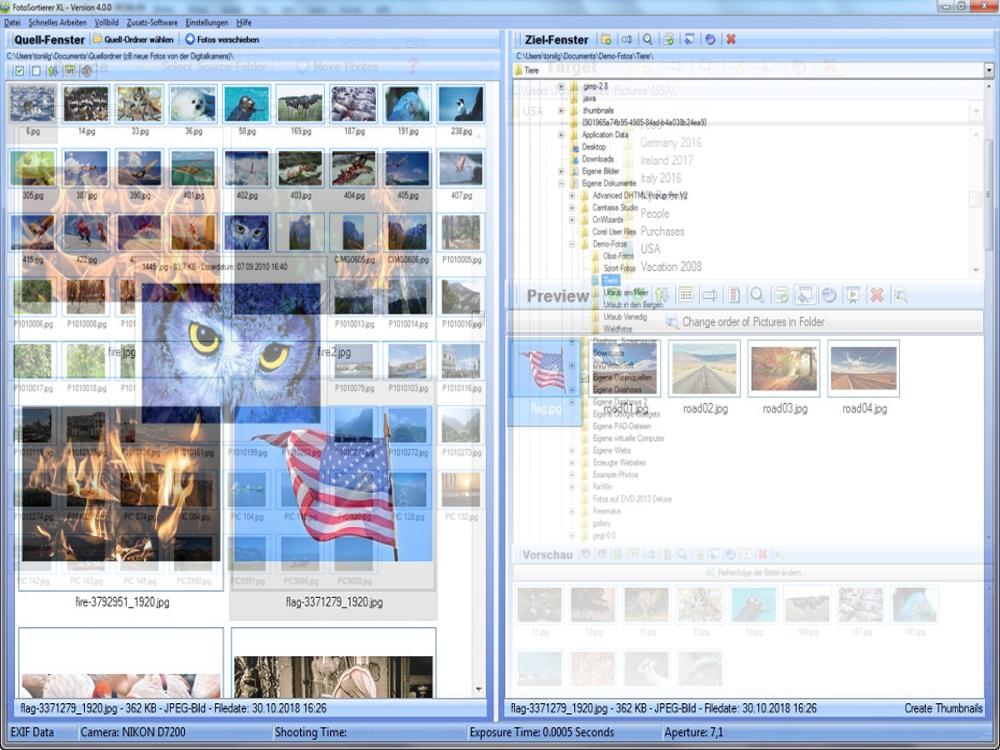Click the red delete icon in Preview toolbar
This screenshot has height=750, width=1000.
tap(876, 295)
